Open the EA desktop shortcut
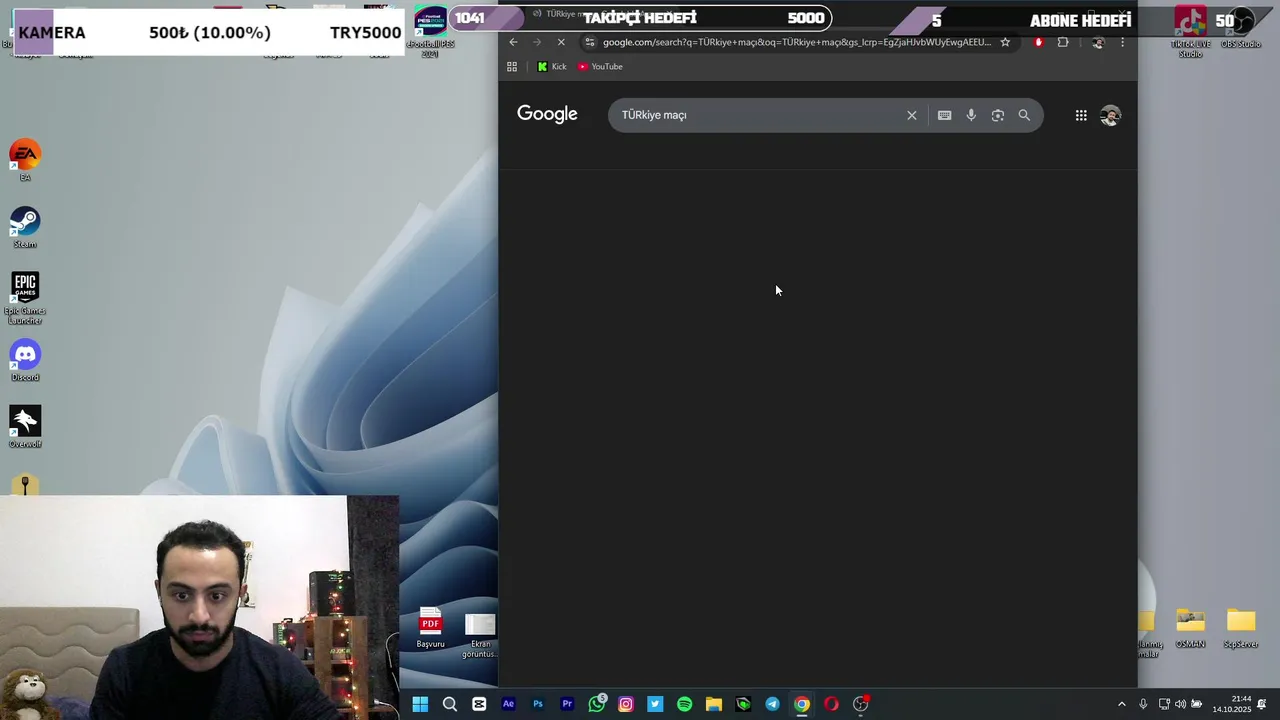Screen dimensions: 1280x720 25,161
